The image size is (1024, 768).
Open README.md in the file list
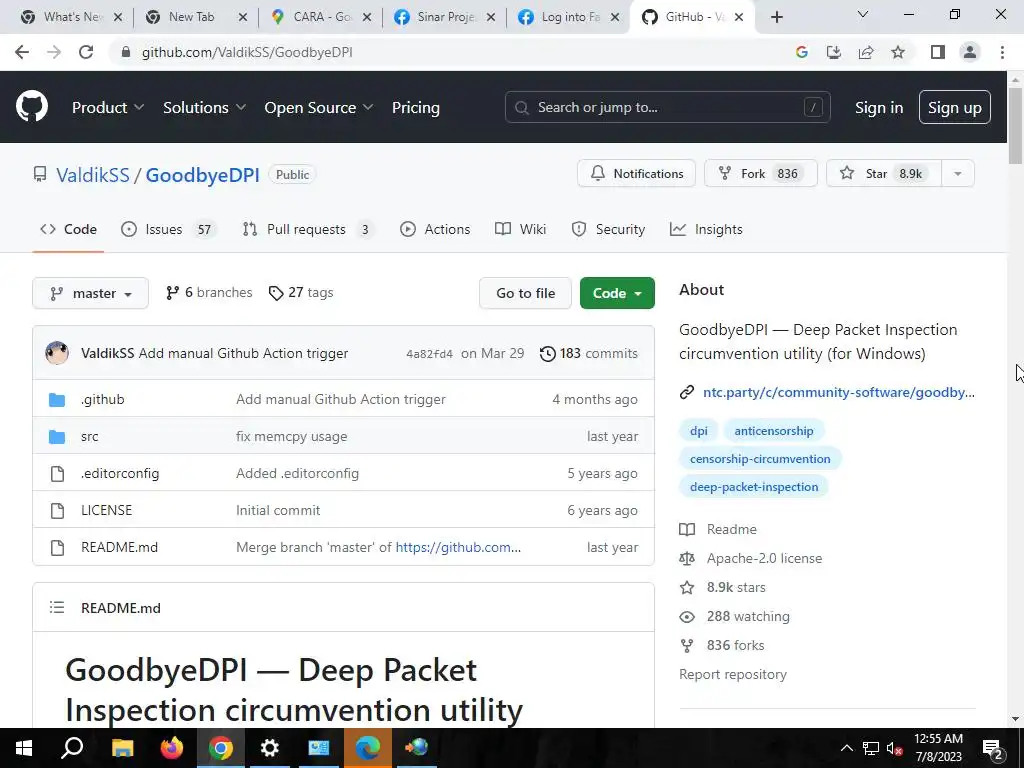pos(120,547)
